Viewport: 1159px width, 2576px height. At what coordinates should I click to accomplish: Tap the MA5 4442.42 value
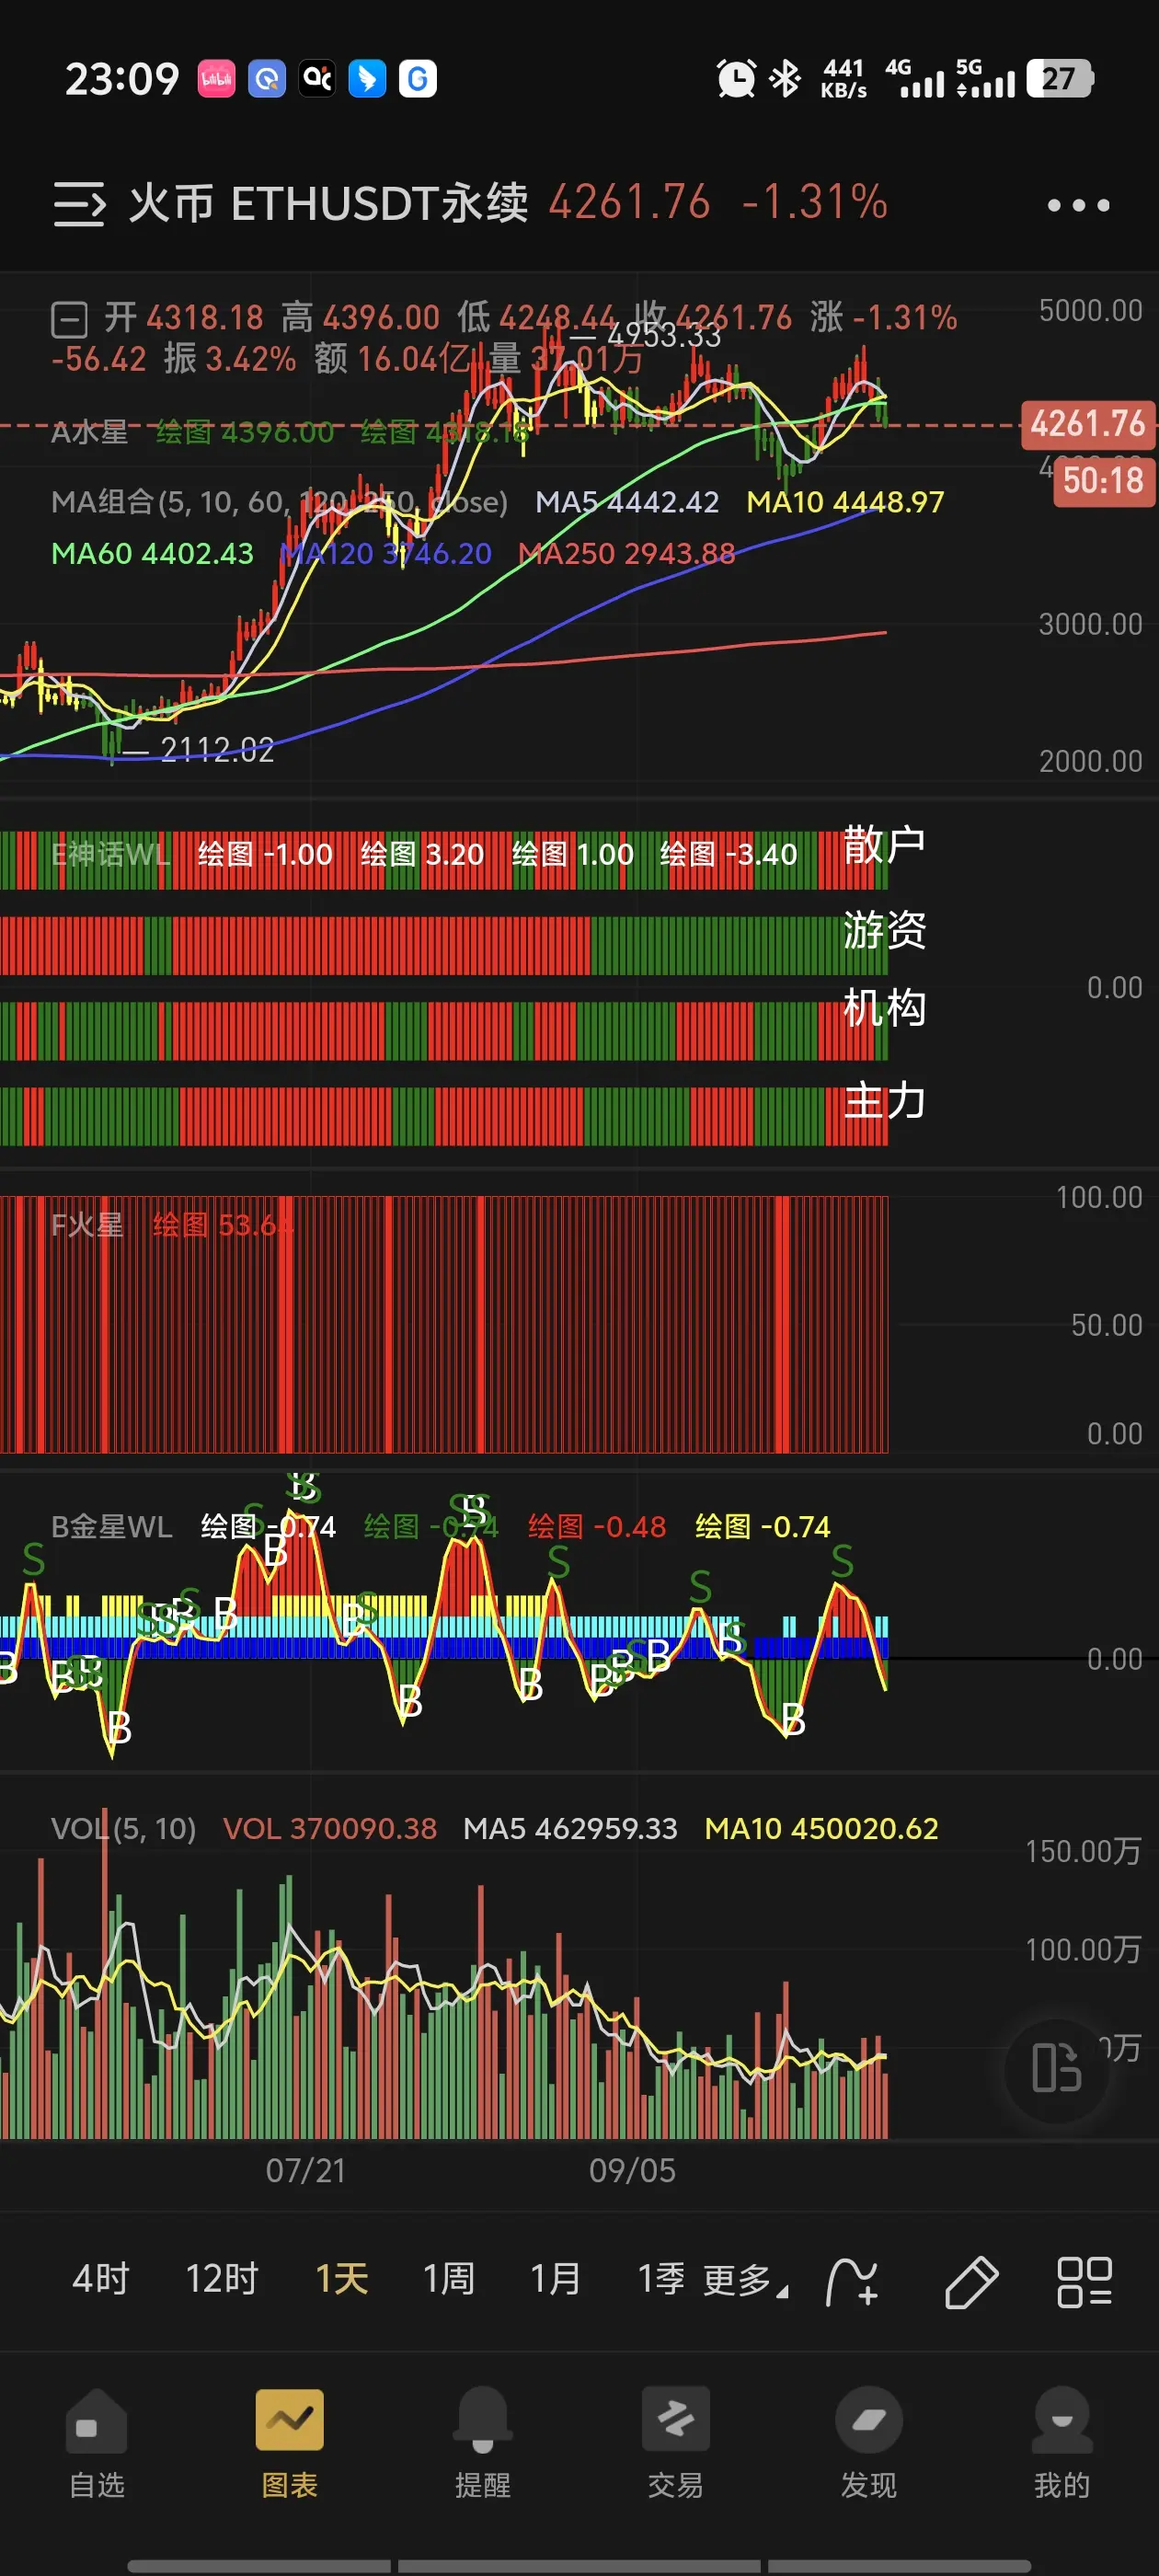point(627,501)
